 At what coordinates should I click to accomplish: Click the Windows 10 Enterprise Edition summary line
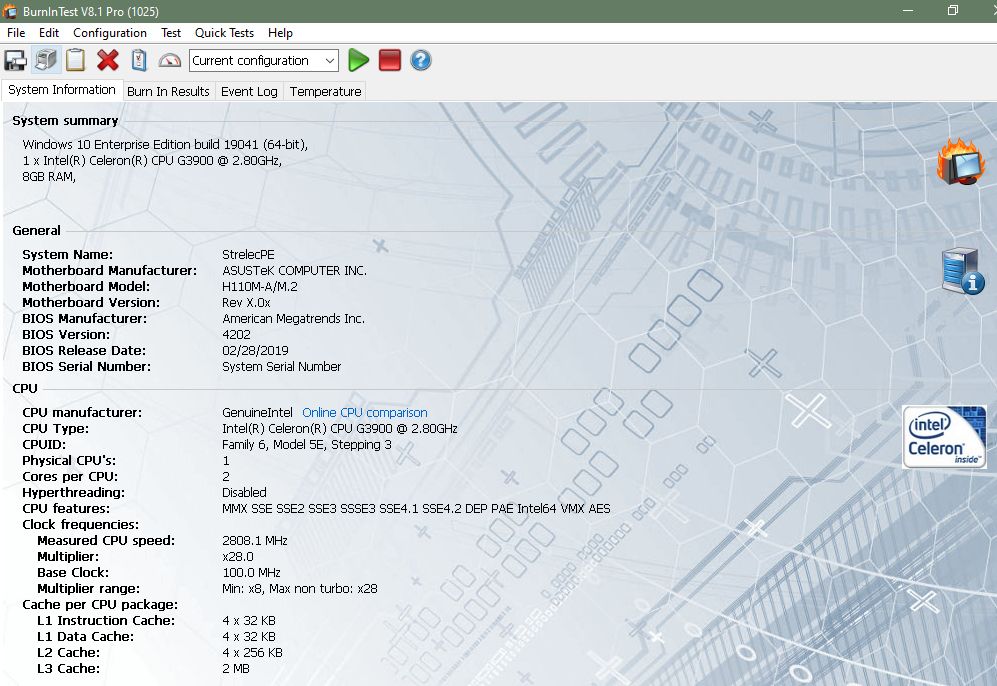(x=165, y=145)
